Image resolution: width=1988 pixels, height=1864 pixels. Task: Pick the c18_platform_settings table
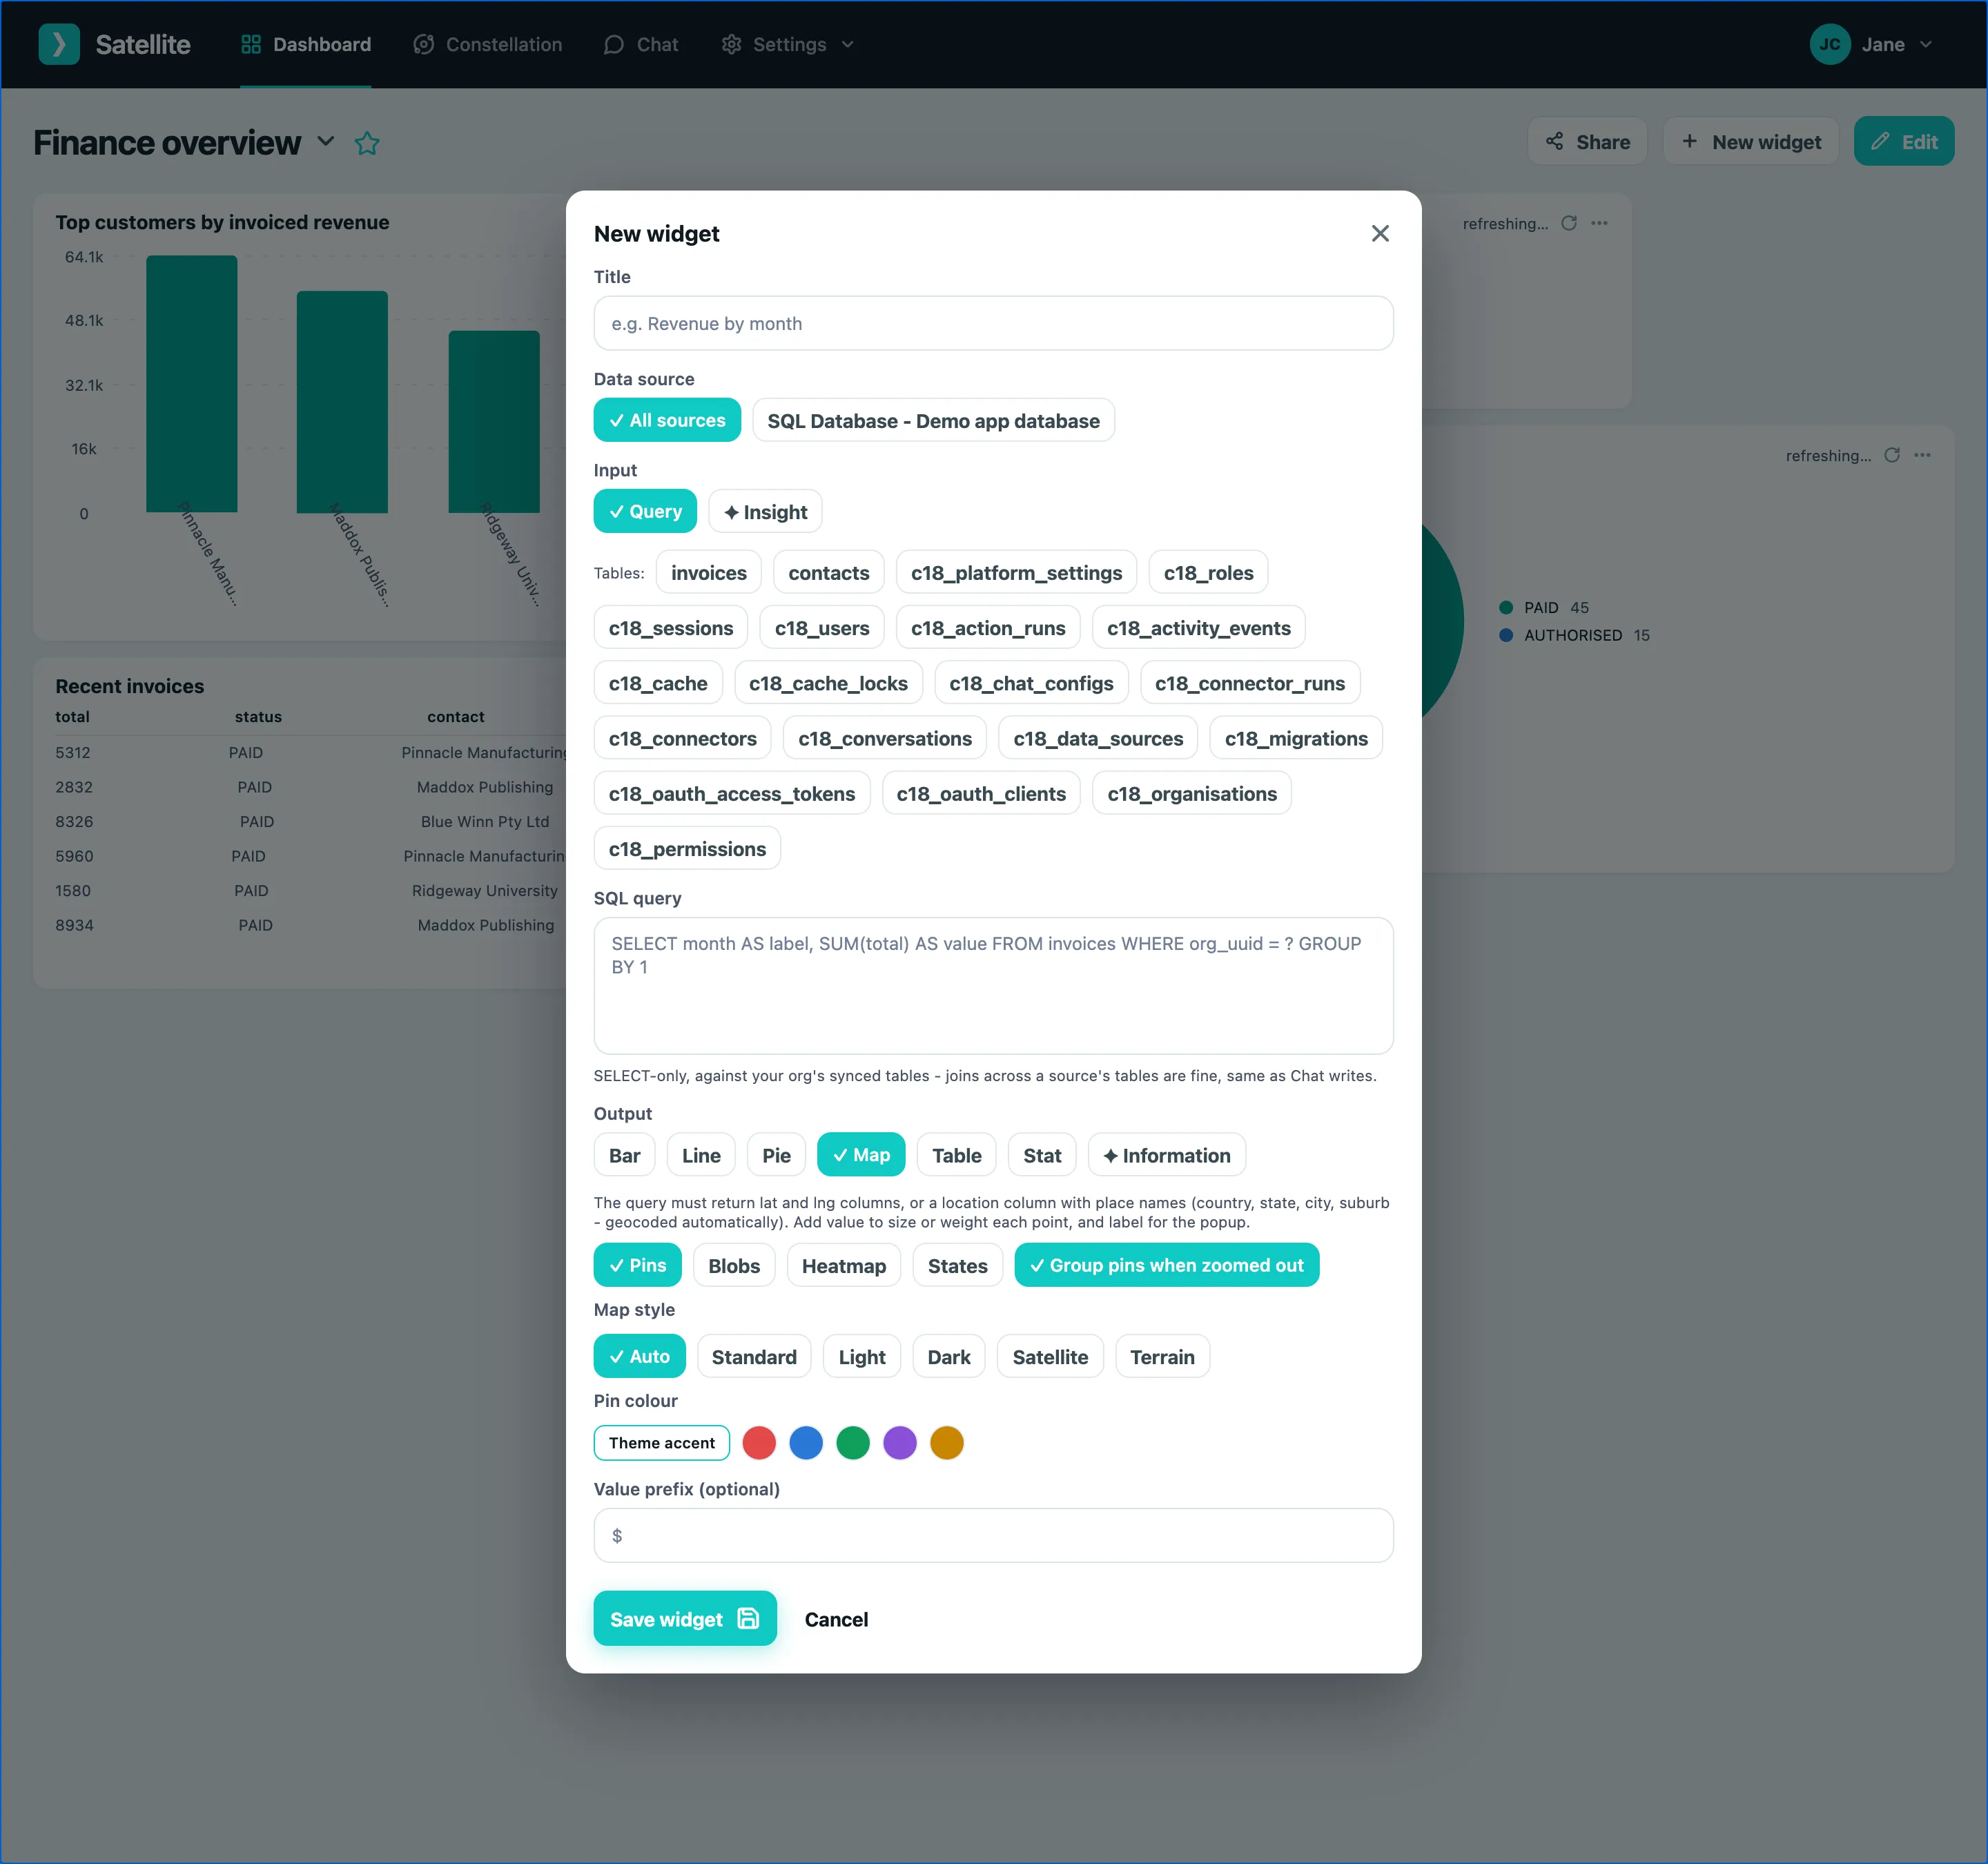1016,572
